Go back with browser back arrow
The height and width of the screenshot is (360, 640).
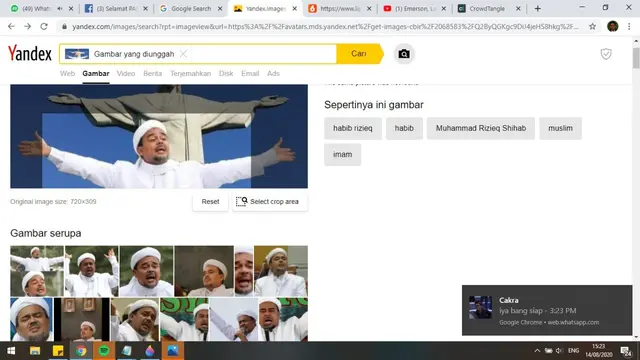pyautogui.click(x=11, y=27)
